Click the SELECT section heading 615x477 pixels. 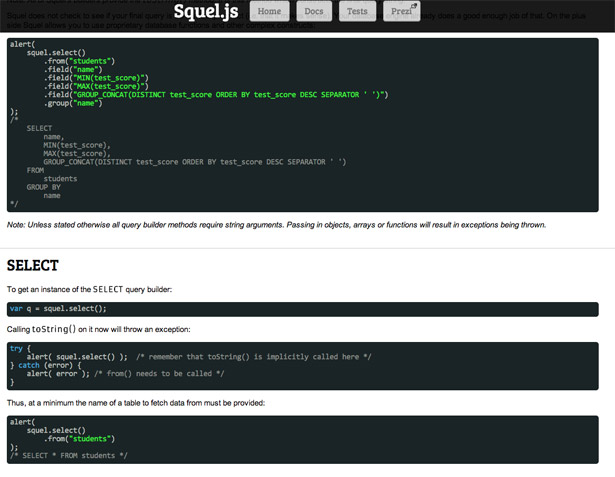(33, 266)
